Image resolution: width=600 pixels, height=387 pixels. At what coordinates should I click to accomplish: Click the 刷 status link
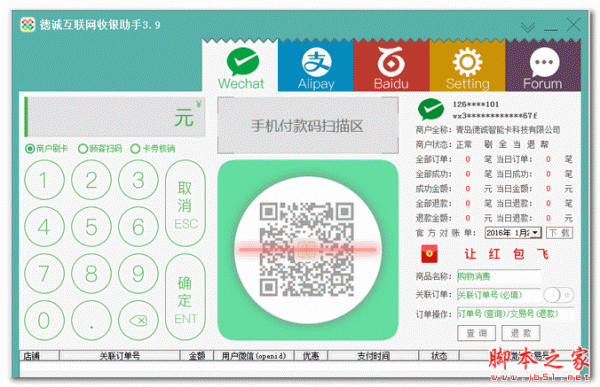488,144
